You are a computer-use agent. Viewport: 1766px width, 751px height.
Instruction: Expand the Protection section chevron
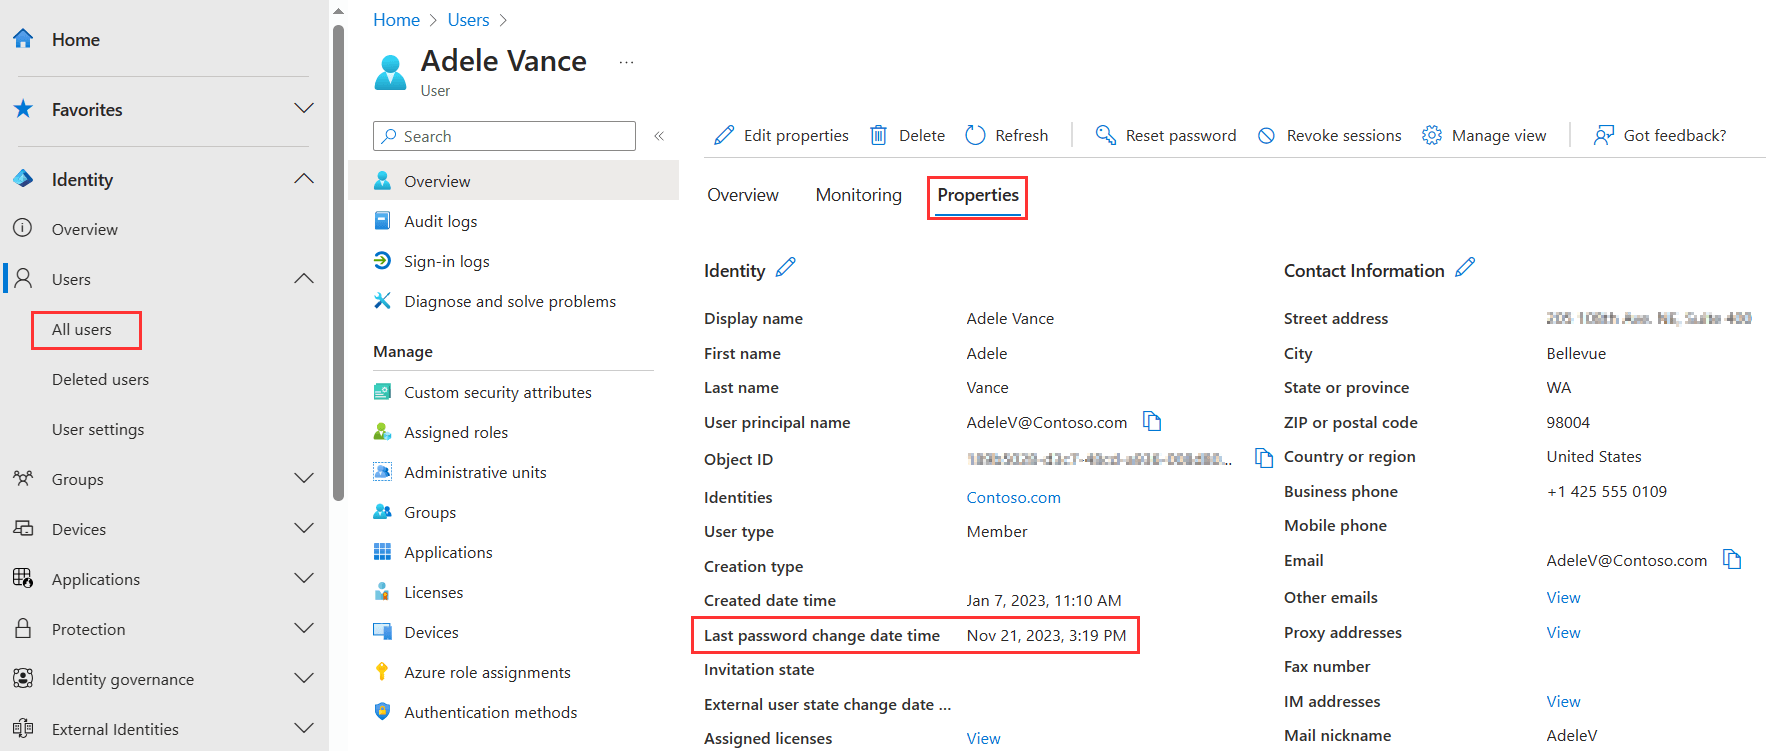coord(304,629)
